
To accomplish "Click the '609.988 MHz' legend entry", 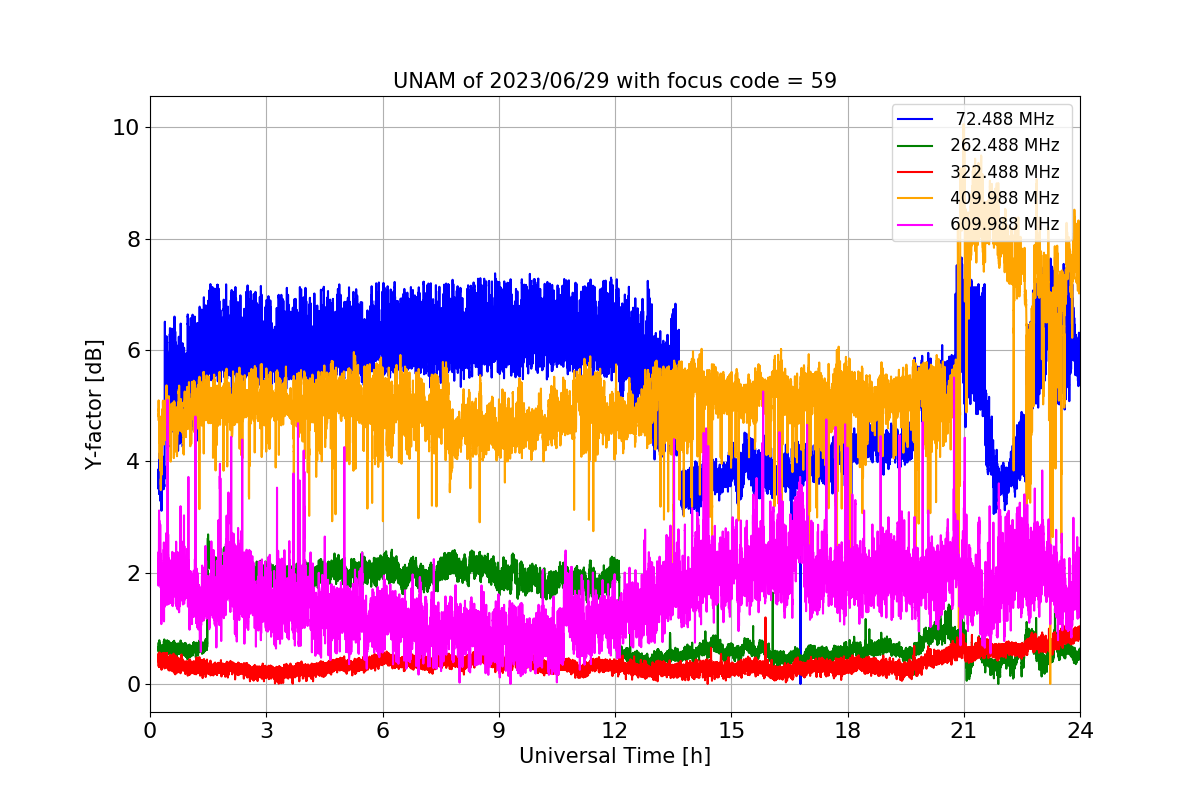I will (1005, 224).
